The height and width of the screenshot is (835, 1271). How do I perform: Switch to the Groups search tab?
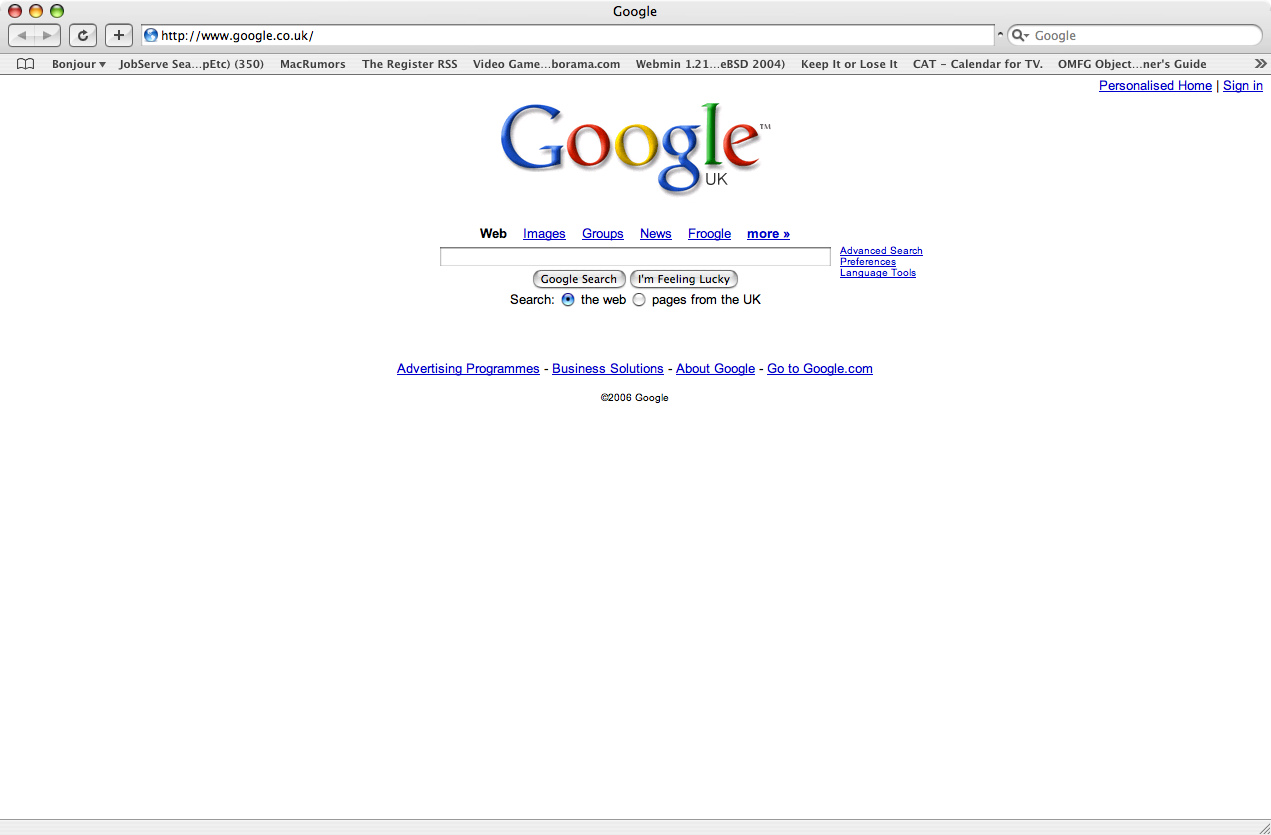(603, 234)
